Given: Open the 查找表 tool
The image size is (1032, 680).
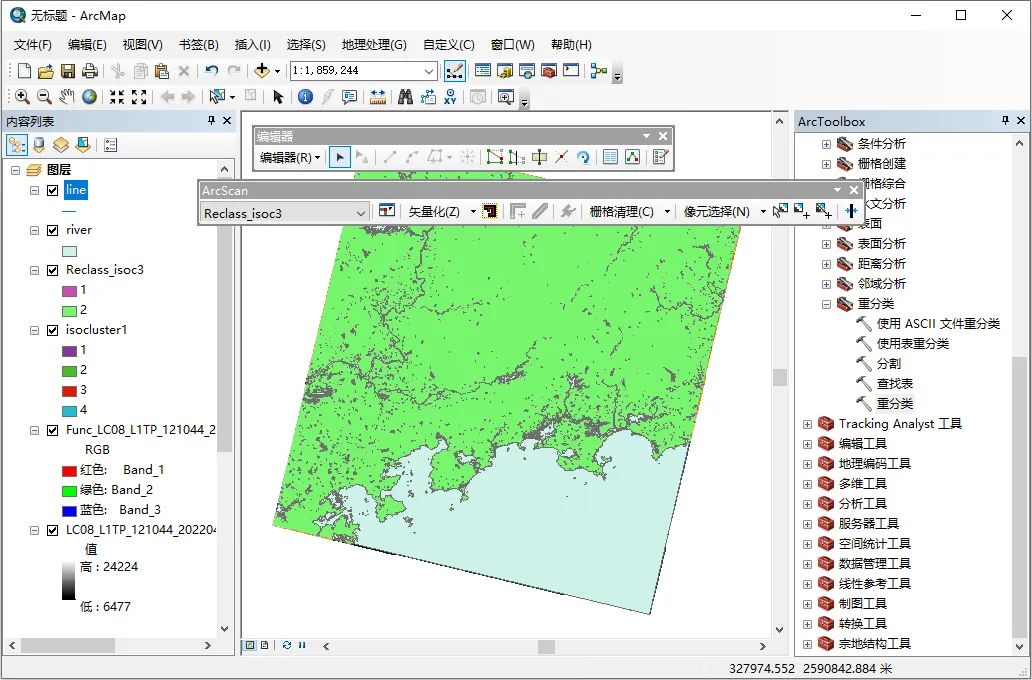Looking at the screenshot, I should pyautogui.click(x=894, y=384).
